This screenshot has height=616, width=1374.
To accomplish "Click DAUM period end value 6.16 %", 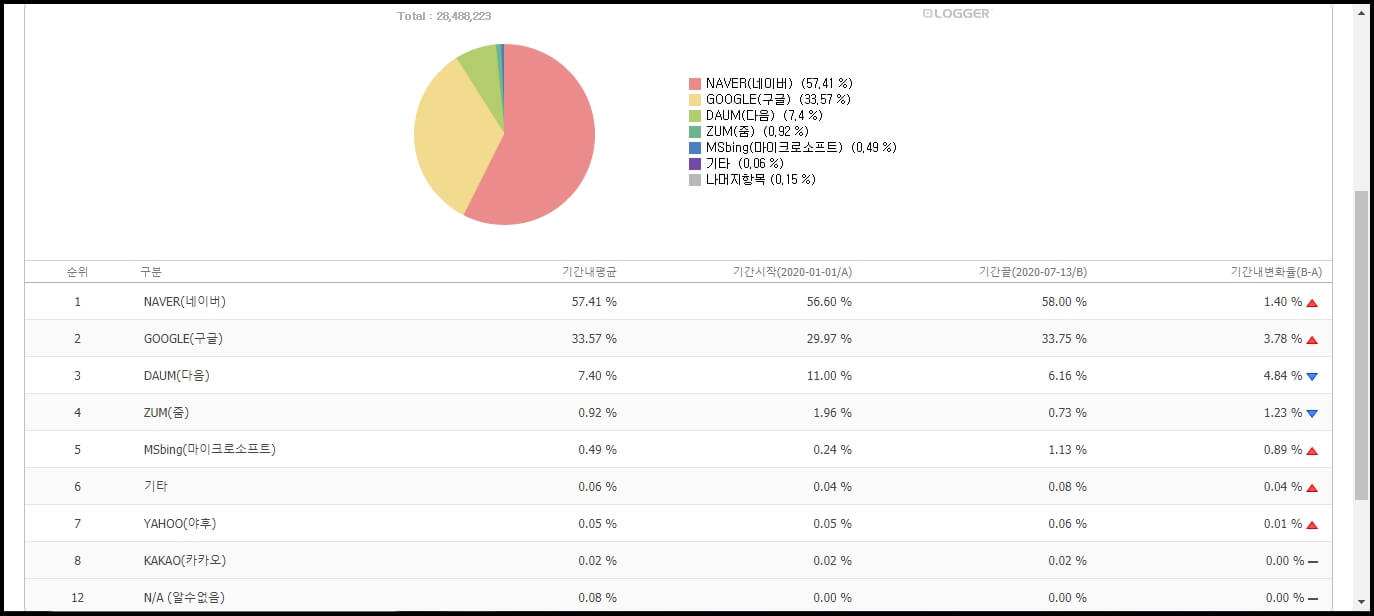I will [x=1068, y=376].
